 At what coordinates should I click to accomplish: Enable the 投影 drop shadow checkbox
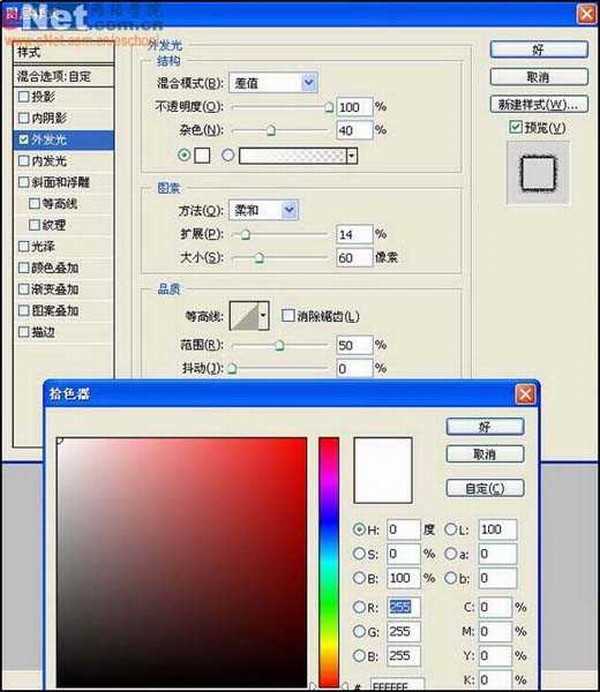[x=24, y=97]
